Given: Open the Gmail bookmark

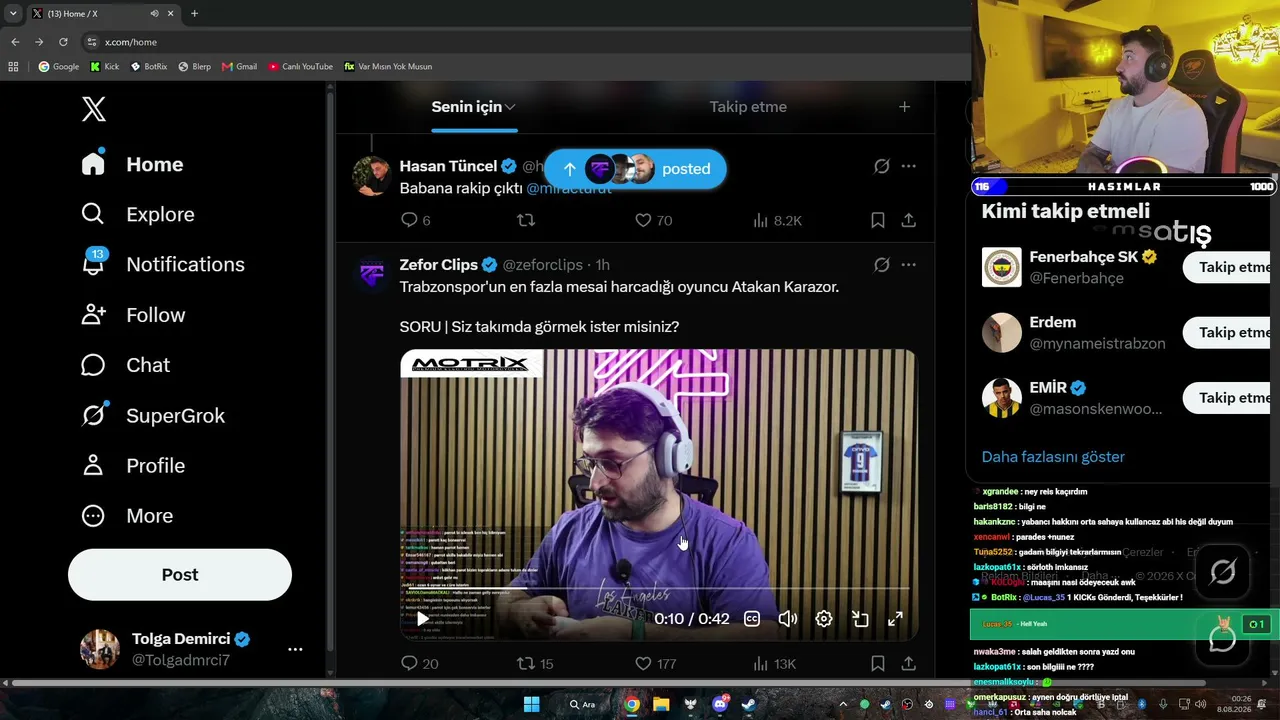Looking at the screenshot, I should tap(240, 67).
